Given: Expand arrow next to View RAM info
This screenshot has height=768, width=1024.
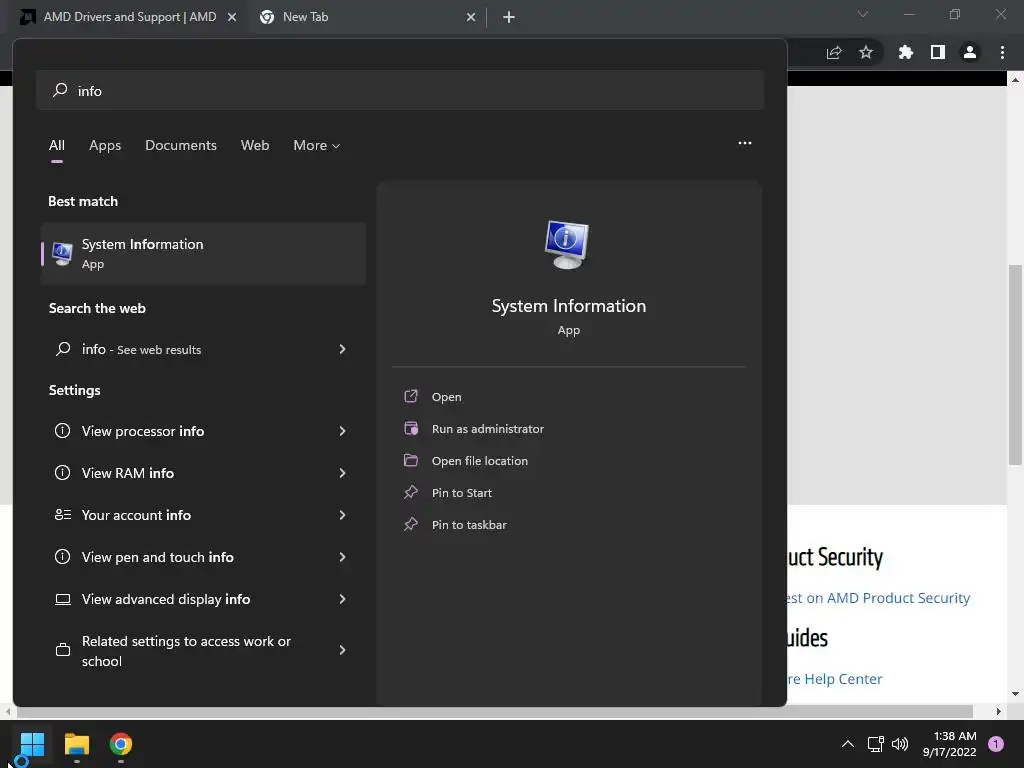Looking at the screenshot, I should click(342, 473).
